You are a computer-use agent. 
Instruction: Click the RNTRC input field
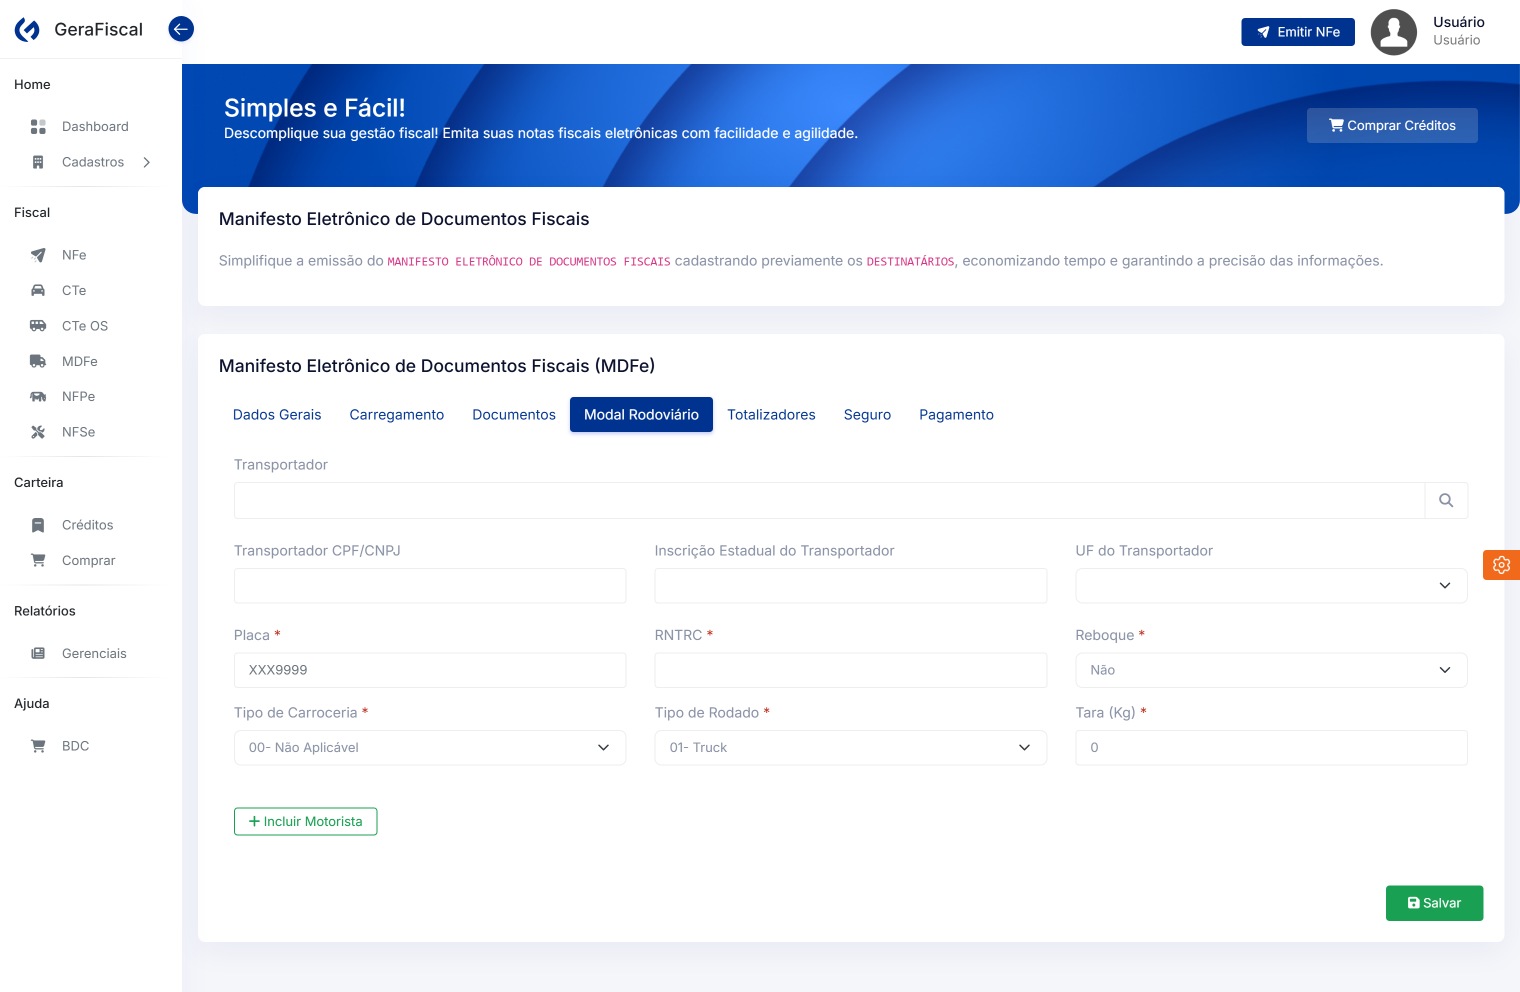point(851,670)
